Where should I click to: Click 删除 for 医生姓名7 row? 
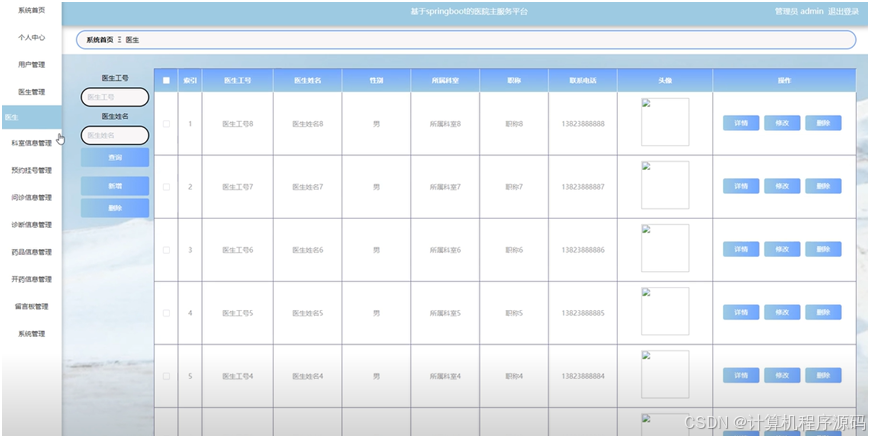[823, 186]
